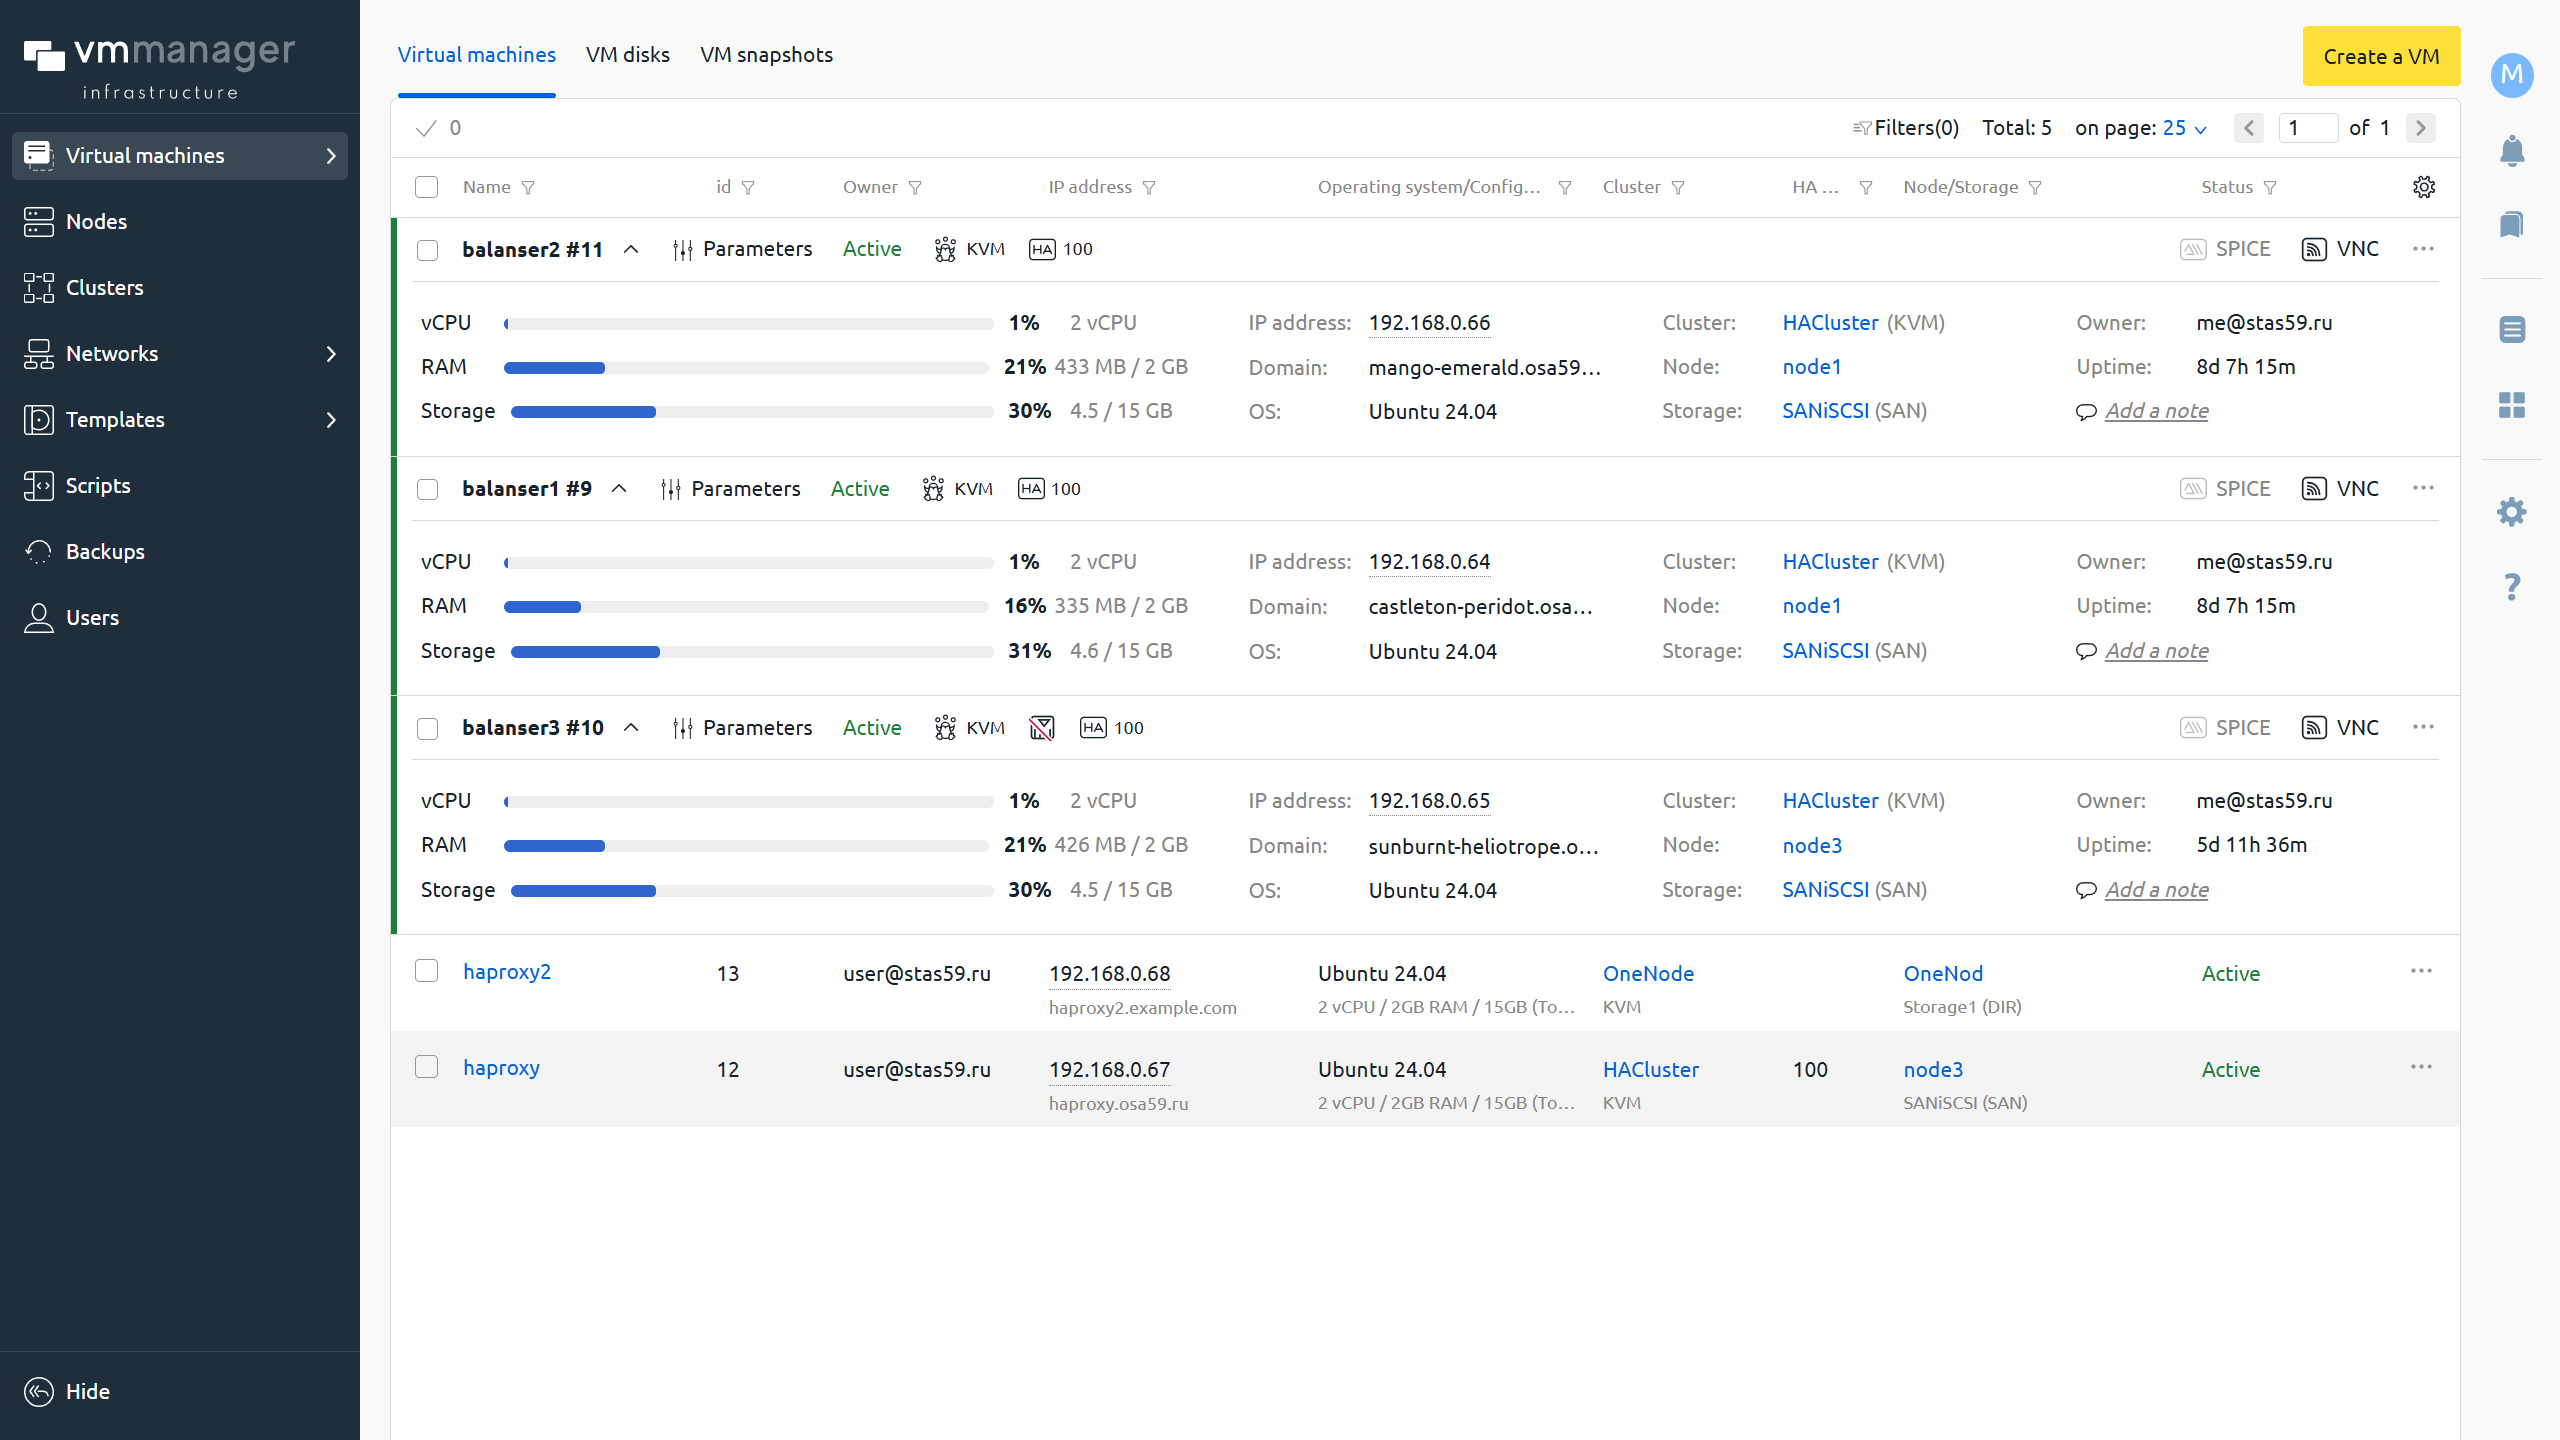
Task: Click the table column settings gear
Action: pyautogui.click(x=2423, y=187)
